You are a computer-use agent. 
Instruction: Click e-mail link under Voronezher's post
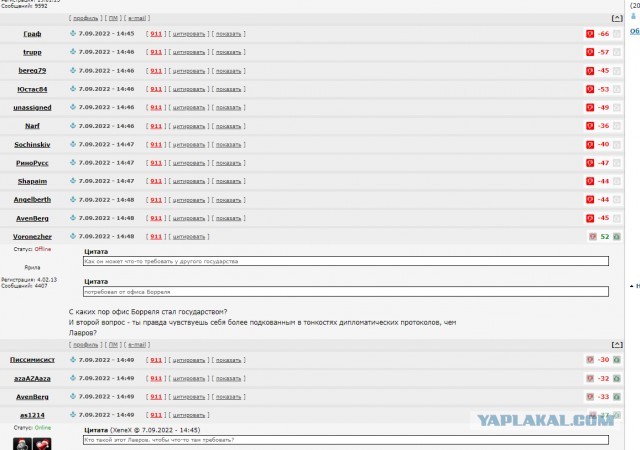[137, 345]
